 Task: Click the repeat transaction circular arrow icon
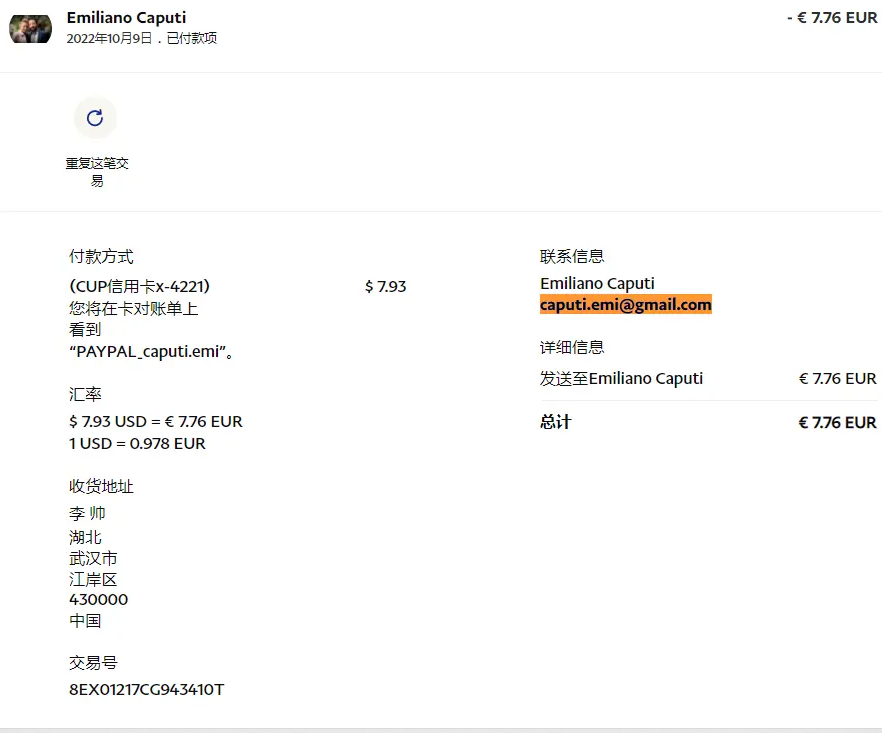tap(95, 118)
